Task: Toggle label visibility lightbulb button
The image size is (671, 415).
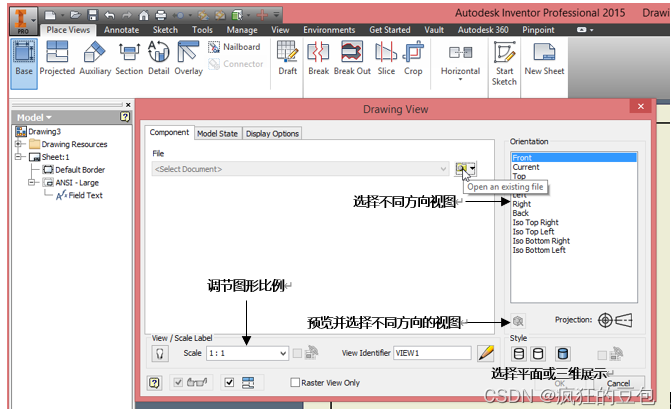Action: [158, 353]
